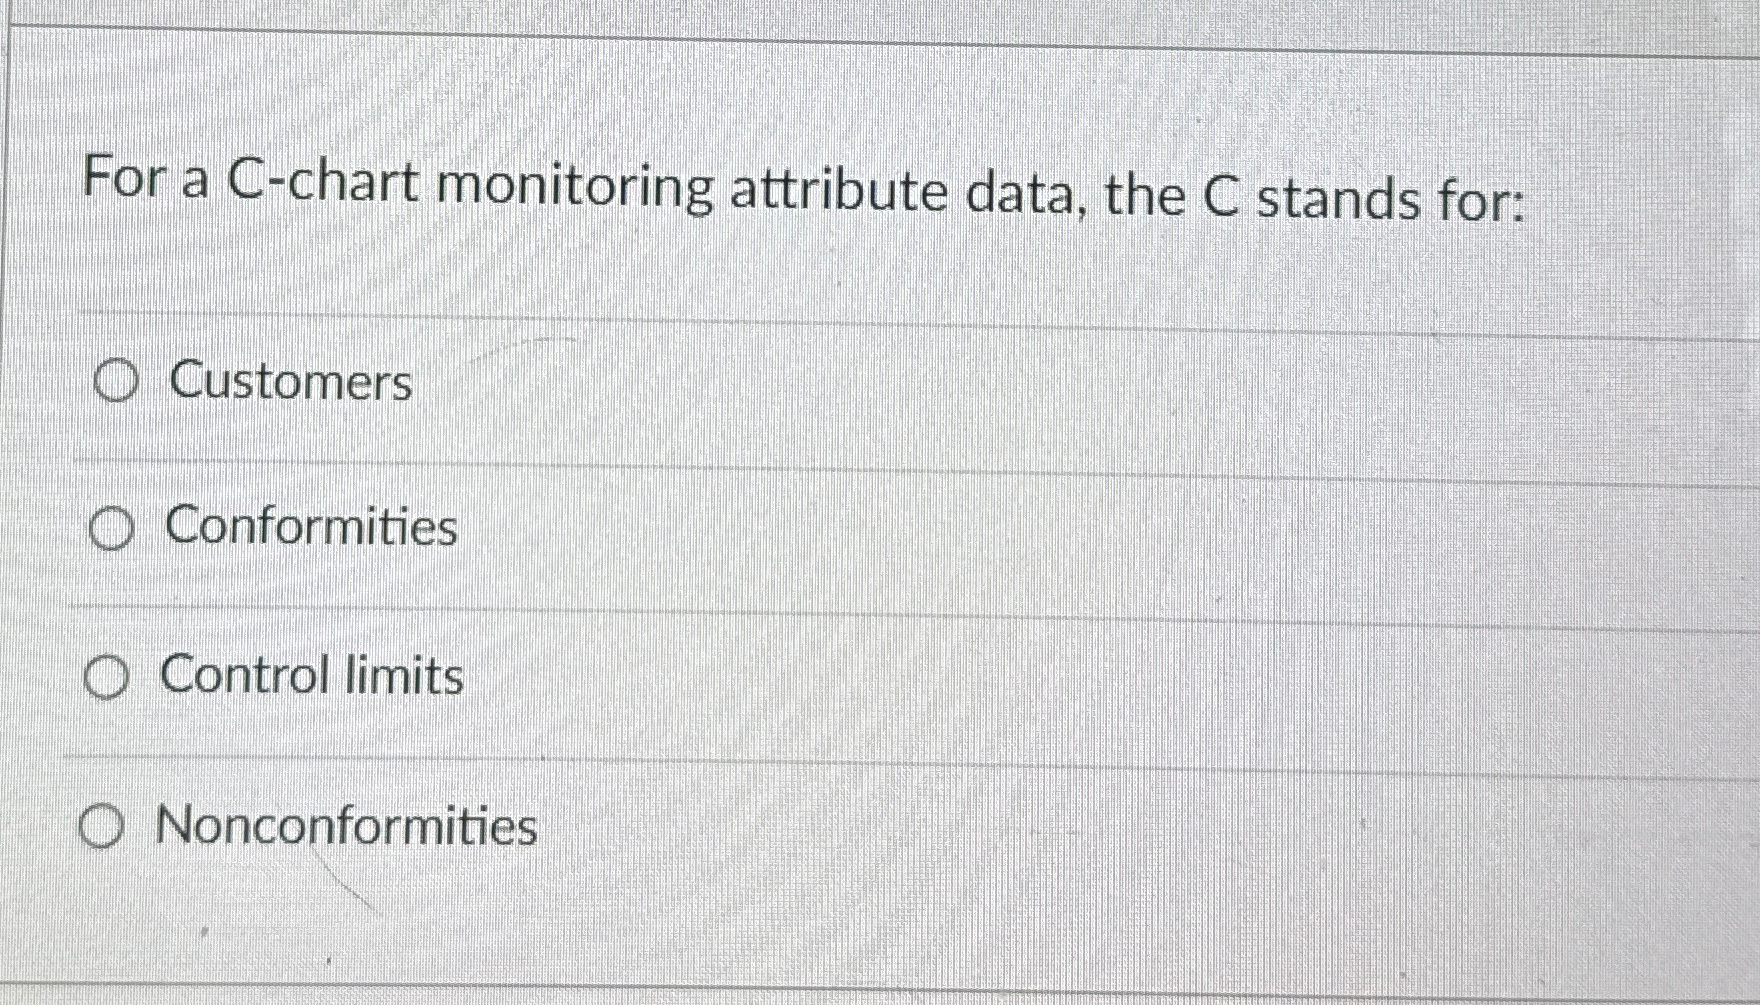Select the Conformities radio button
This screenshot has width=1760, height=1005.
[x=111, y=529]
